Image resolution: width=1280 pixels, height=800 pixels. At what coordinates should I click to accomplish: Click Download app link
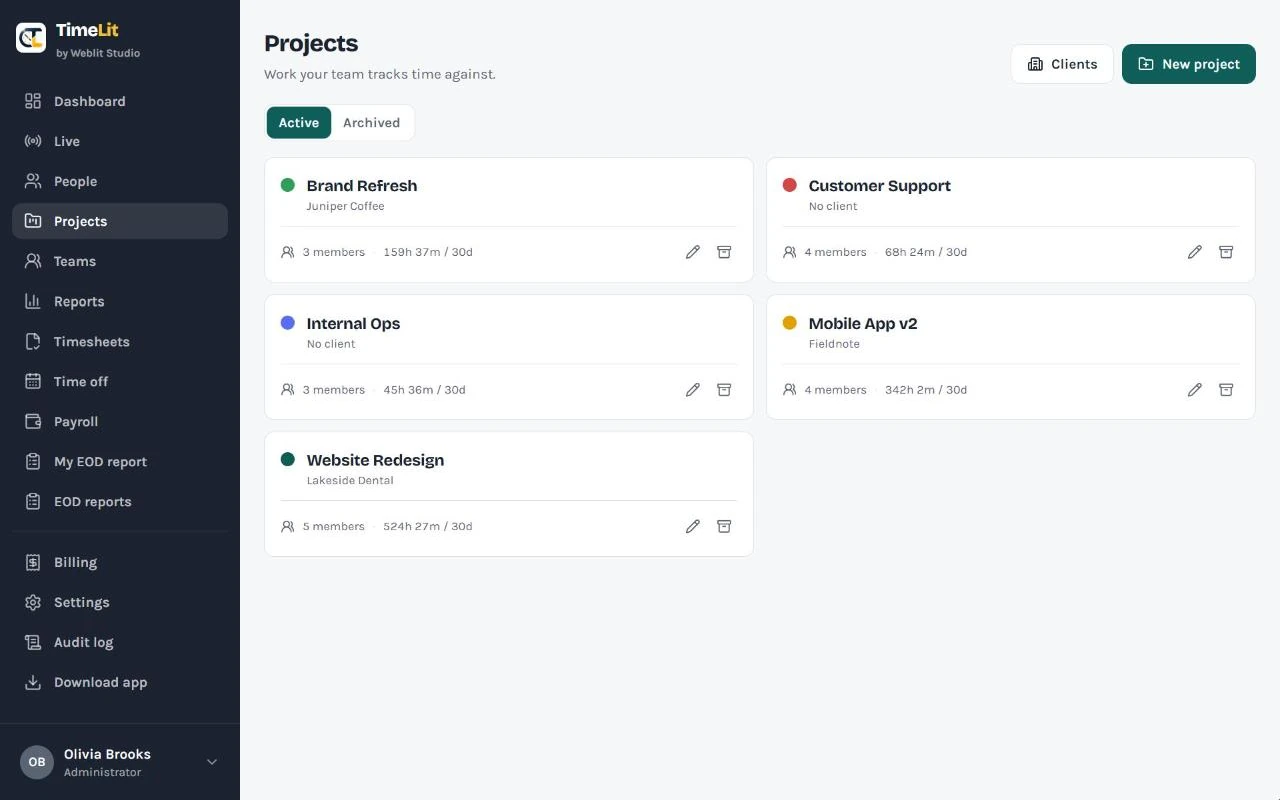pos(120,682)
